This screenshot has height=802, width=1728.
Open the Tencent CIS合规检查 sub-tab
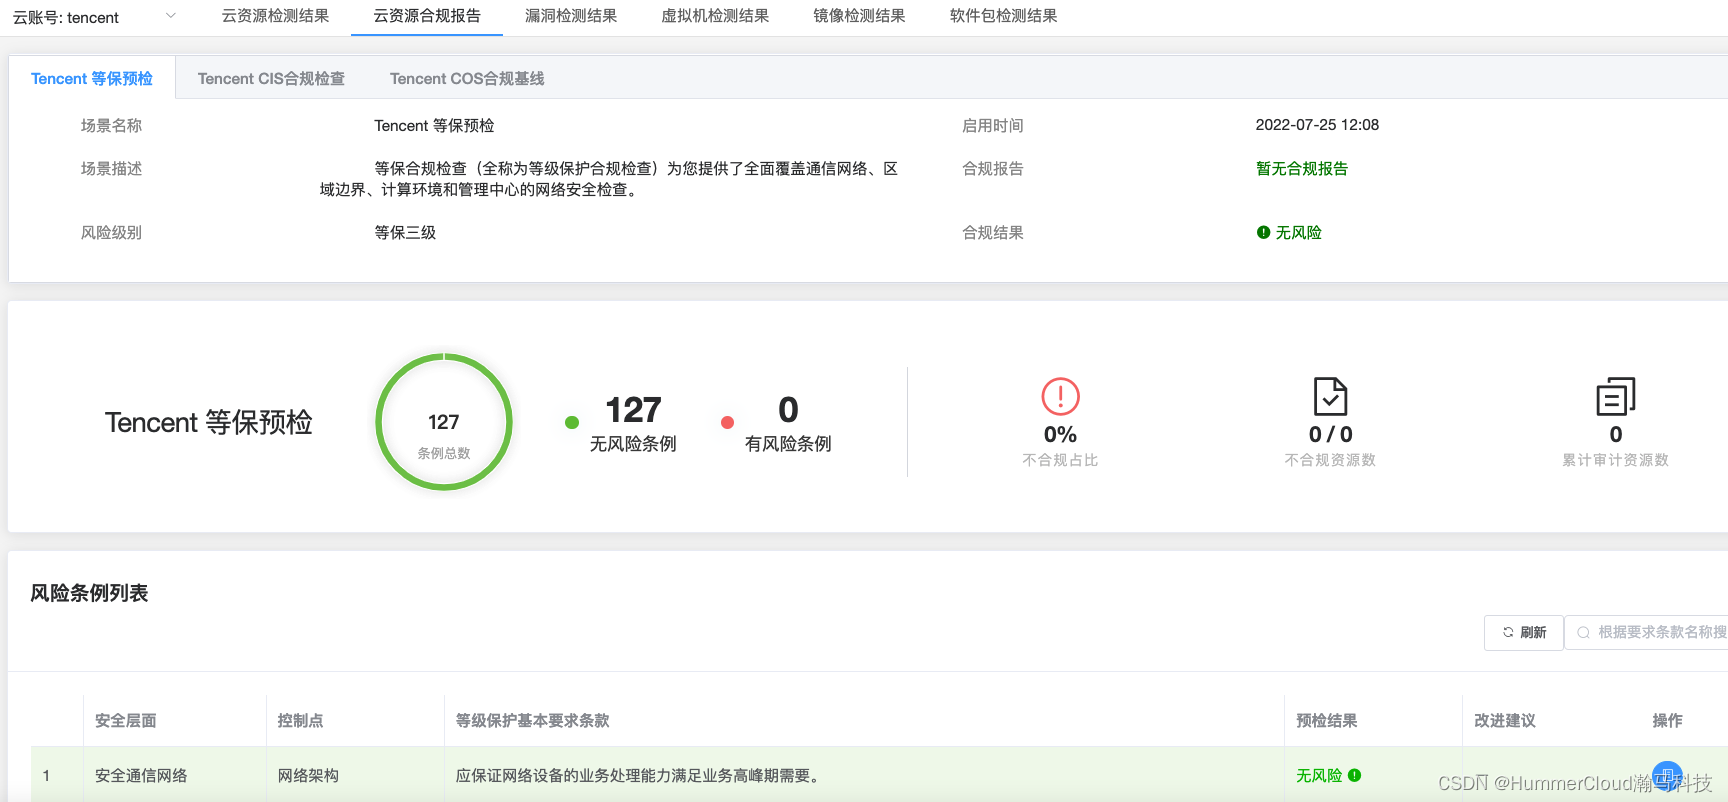pyautogui.click(x=271, y=78)
